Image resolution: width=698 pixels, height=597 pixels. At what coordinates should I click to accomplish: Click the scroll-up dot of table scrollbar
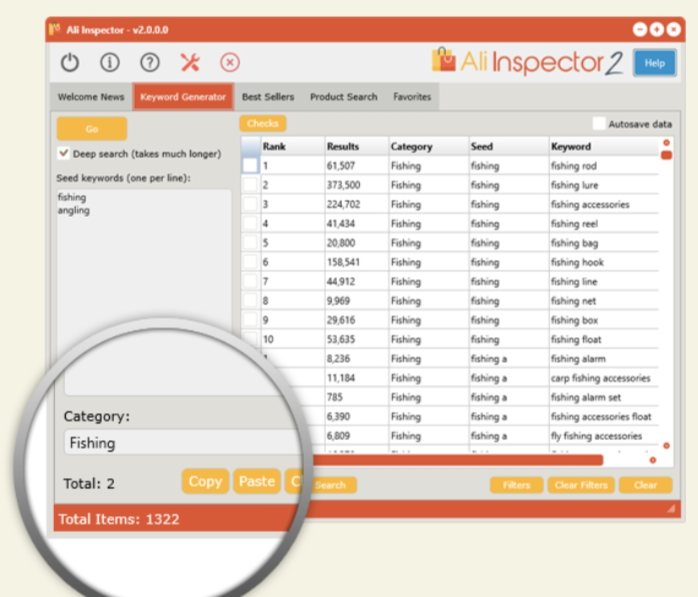[x=666, y=142]
